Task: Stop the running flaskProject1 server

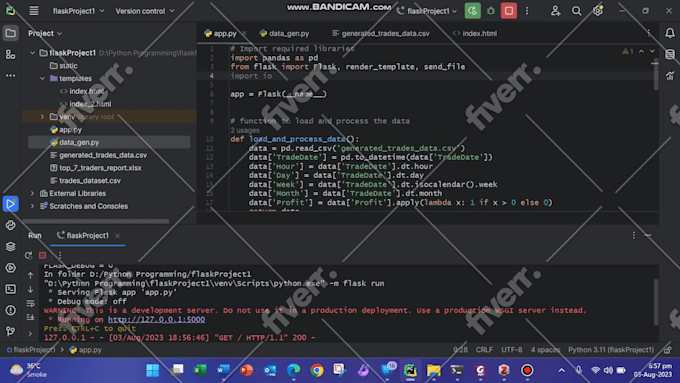Action: coord(509,11)
